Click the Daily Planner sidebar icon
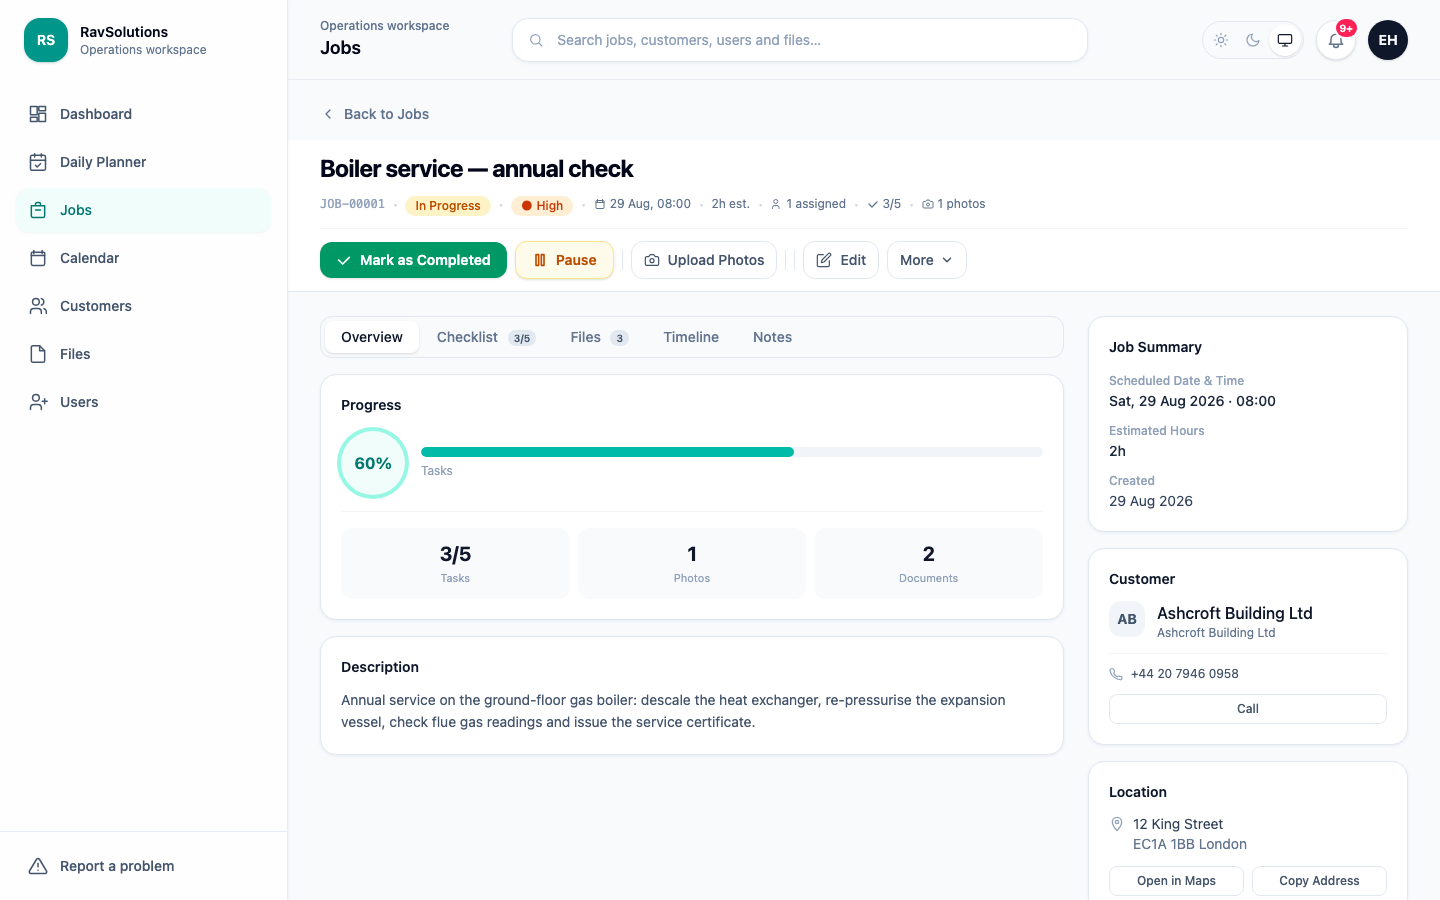1440x900 pixels. click(38, 162)
